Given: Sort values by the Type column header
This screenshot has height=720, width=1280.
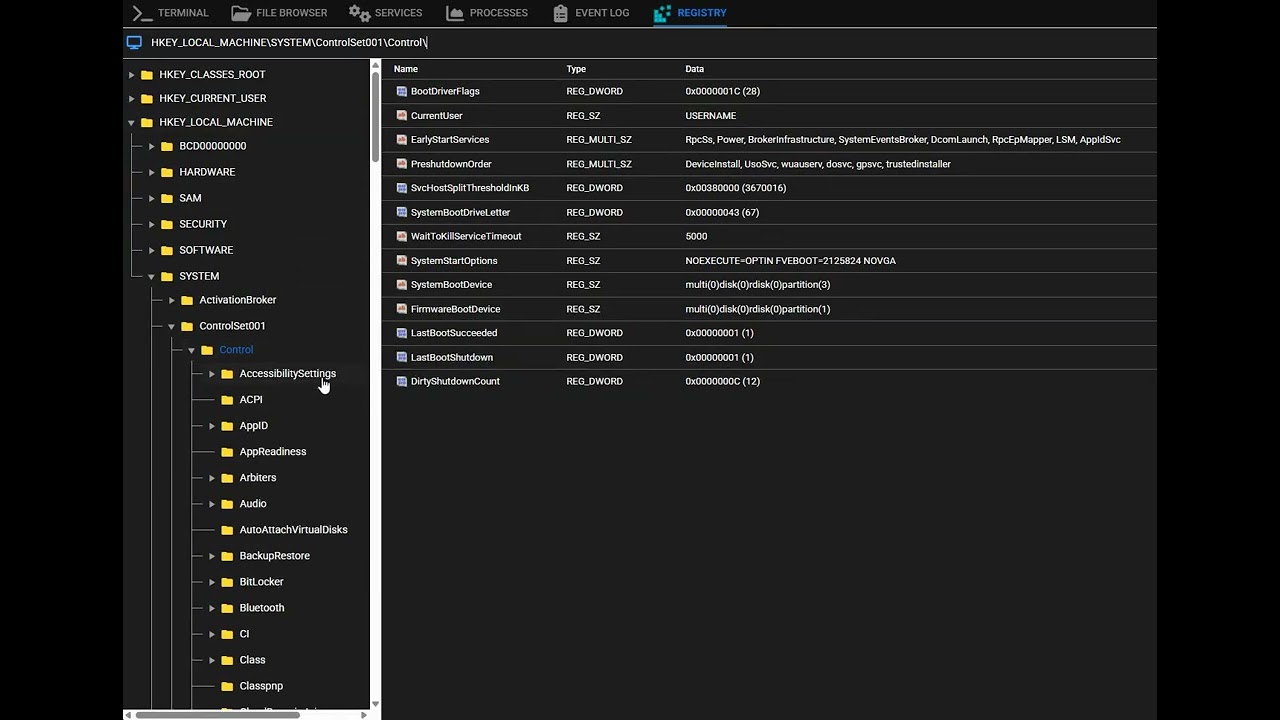Looking at the screenshot, I should pos(576,69).
